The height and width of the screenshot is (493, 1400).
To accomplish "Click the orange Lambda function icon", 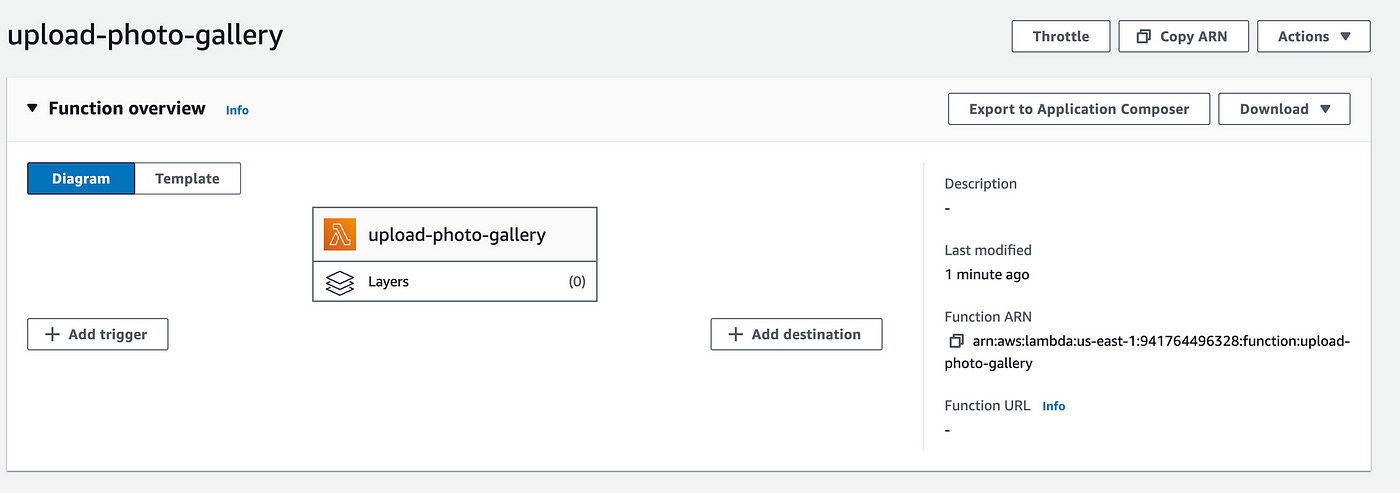I will (340, 235).
